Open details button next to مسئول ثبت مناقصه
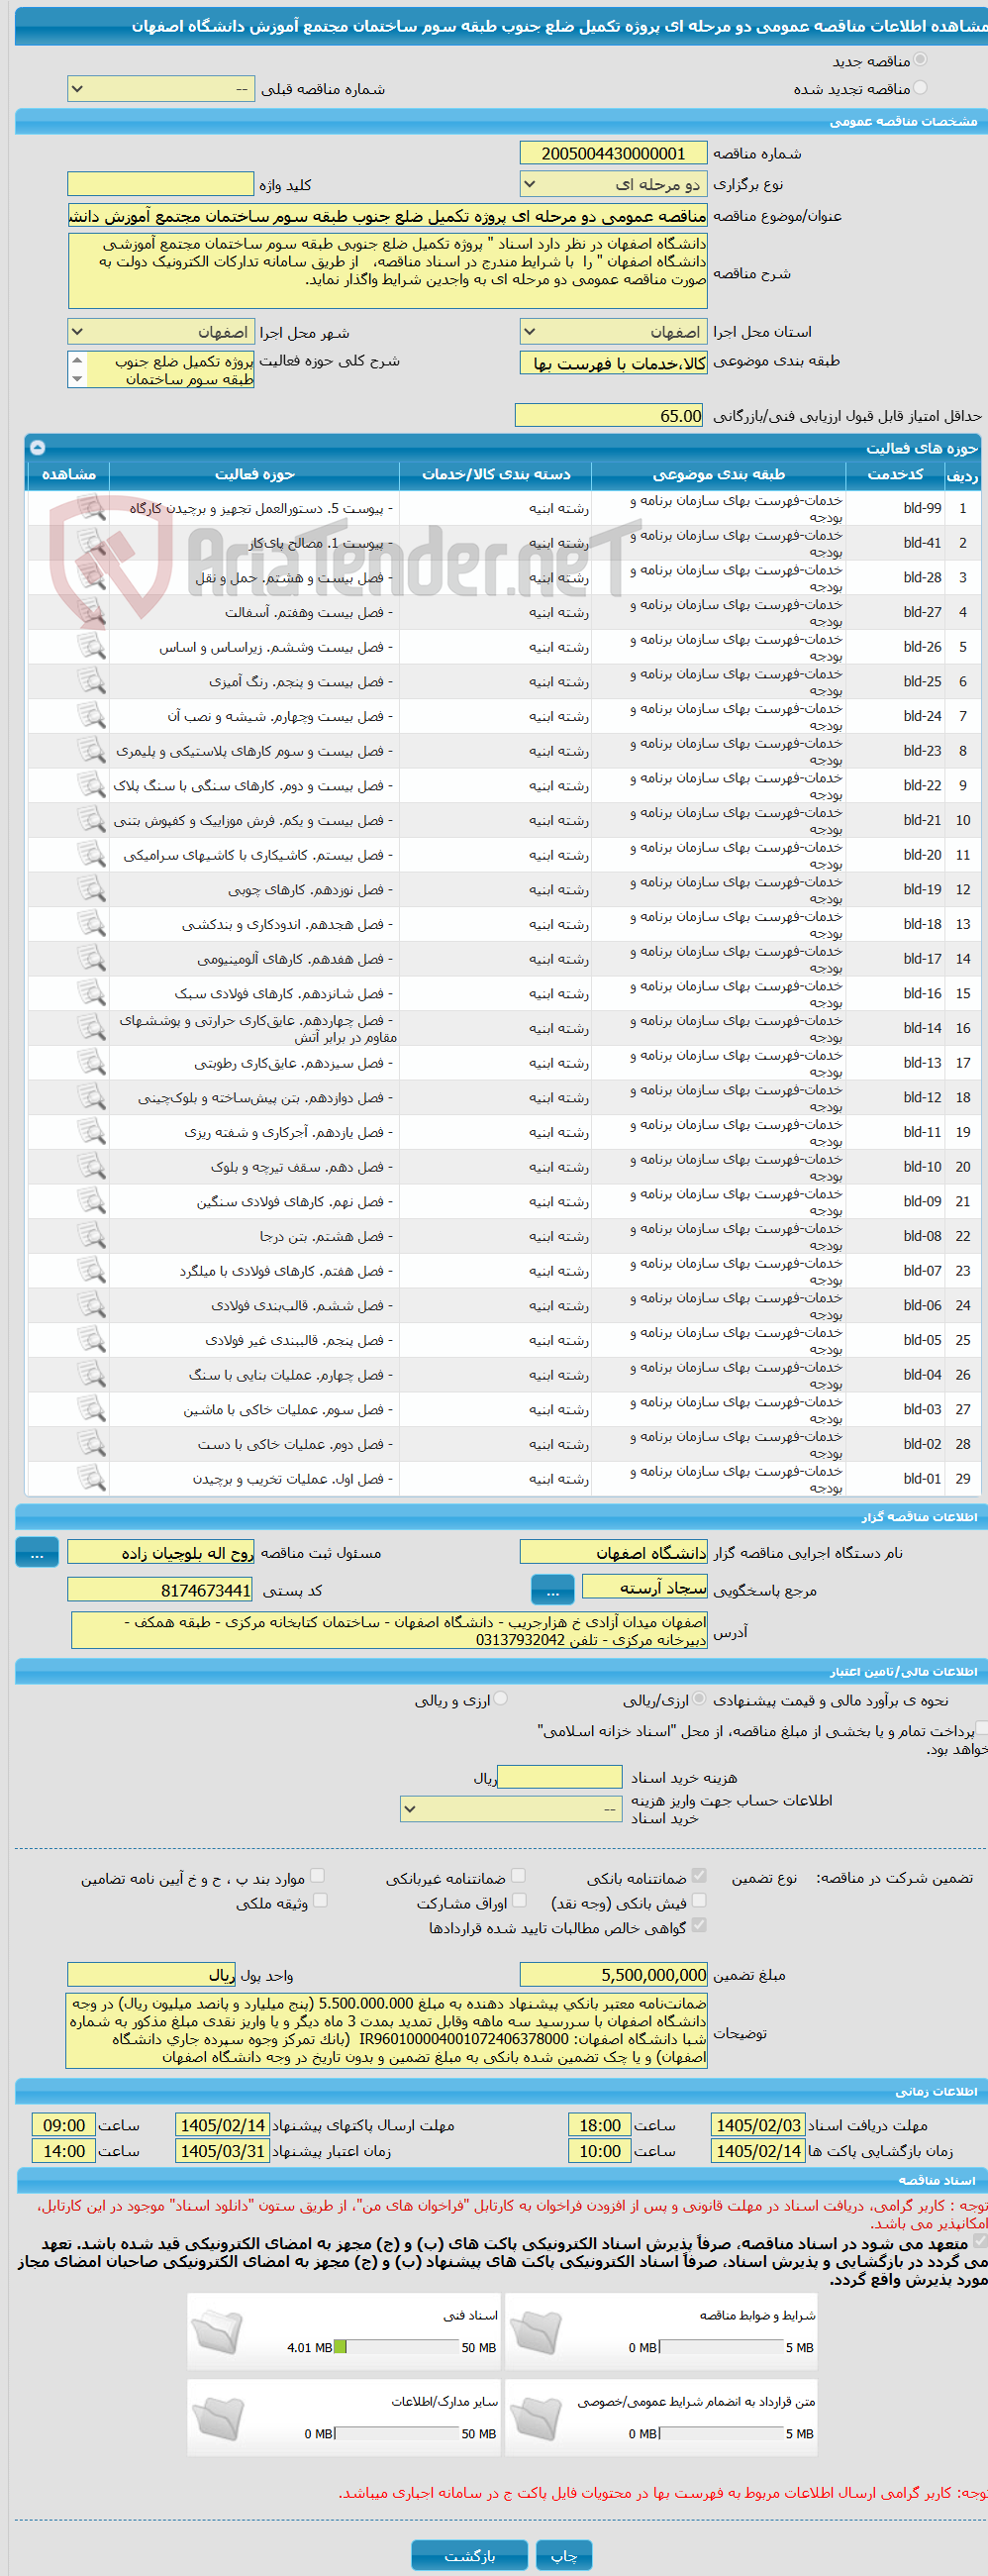 (37, 1553)
